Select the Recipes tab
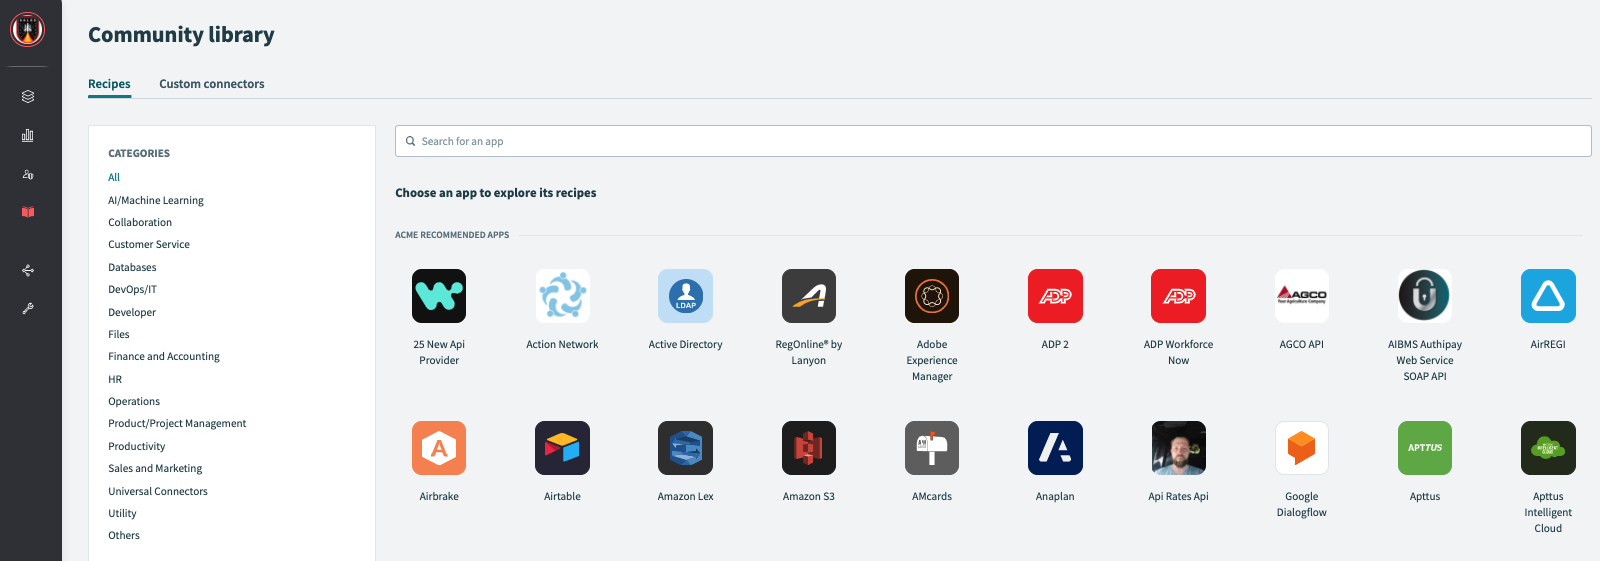This screenshot has height=561, width=1600. point(109,84)
